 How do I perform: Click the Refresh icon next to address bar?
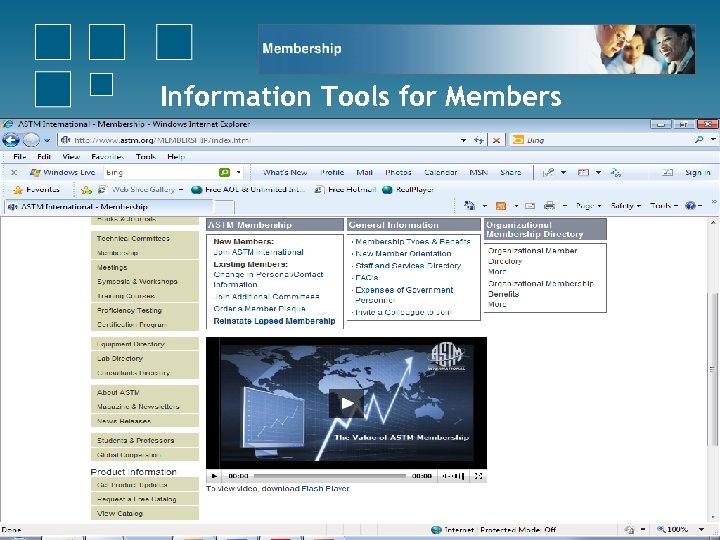[479, 140]
